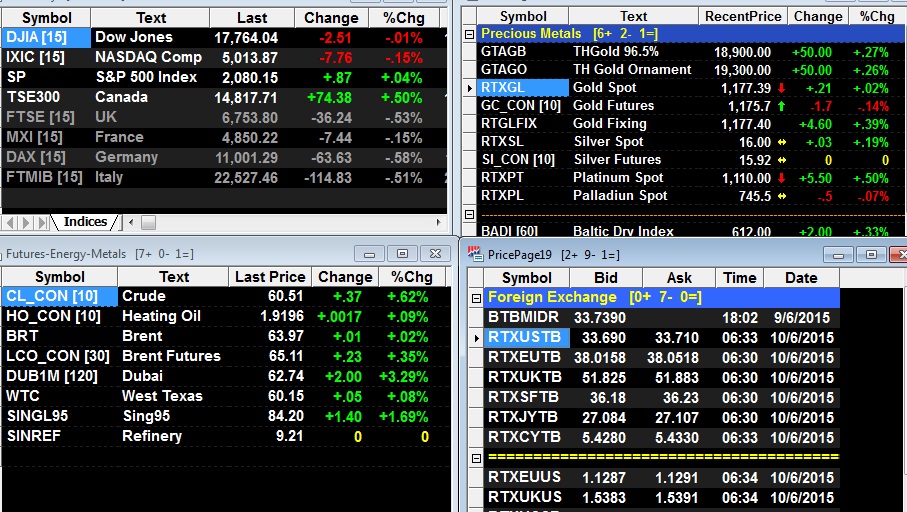Select the IXIC [15] NASDAQ row
Viewport: 907px width, 512px height.
coord(224,57)
